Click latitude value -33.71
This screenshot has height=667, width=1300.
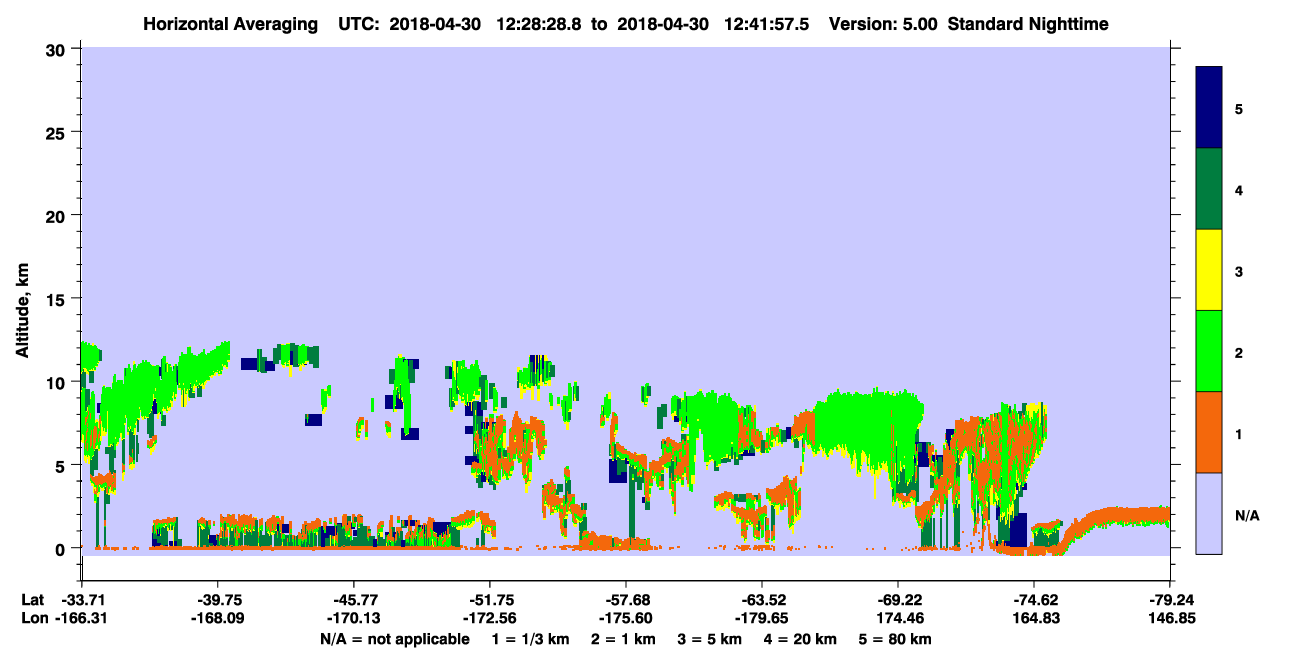coord(82,600)
